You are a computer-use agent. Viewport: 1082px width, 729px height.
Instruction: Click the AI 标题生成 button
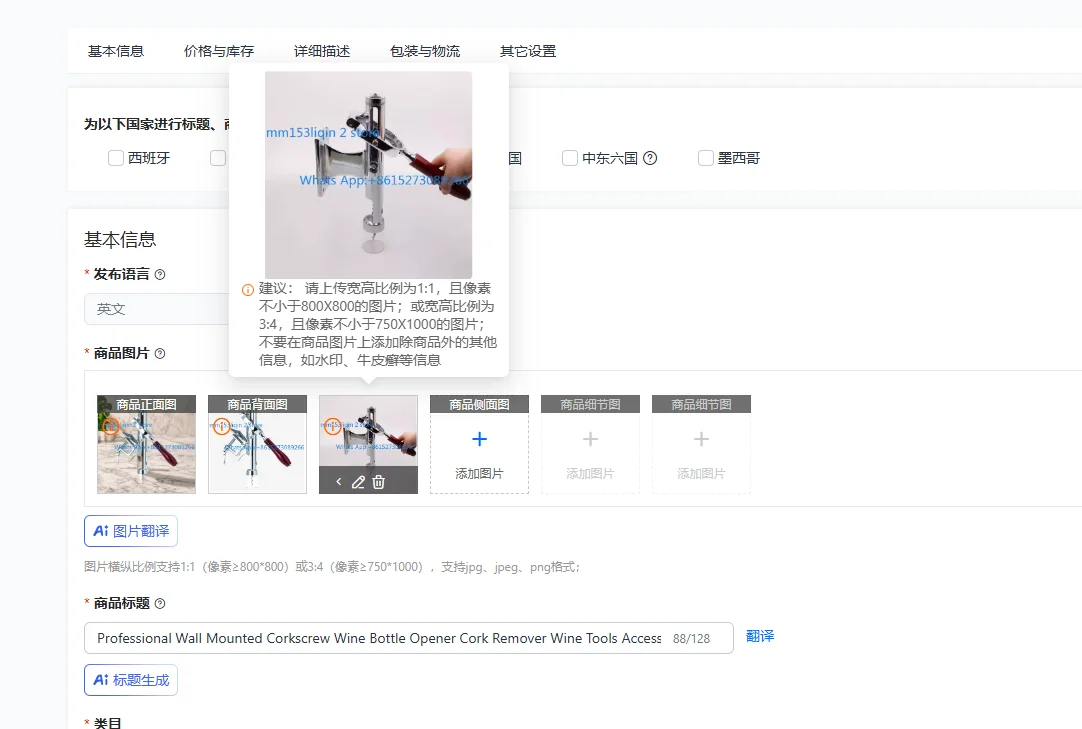tap(131, 680)
